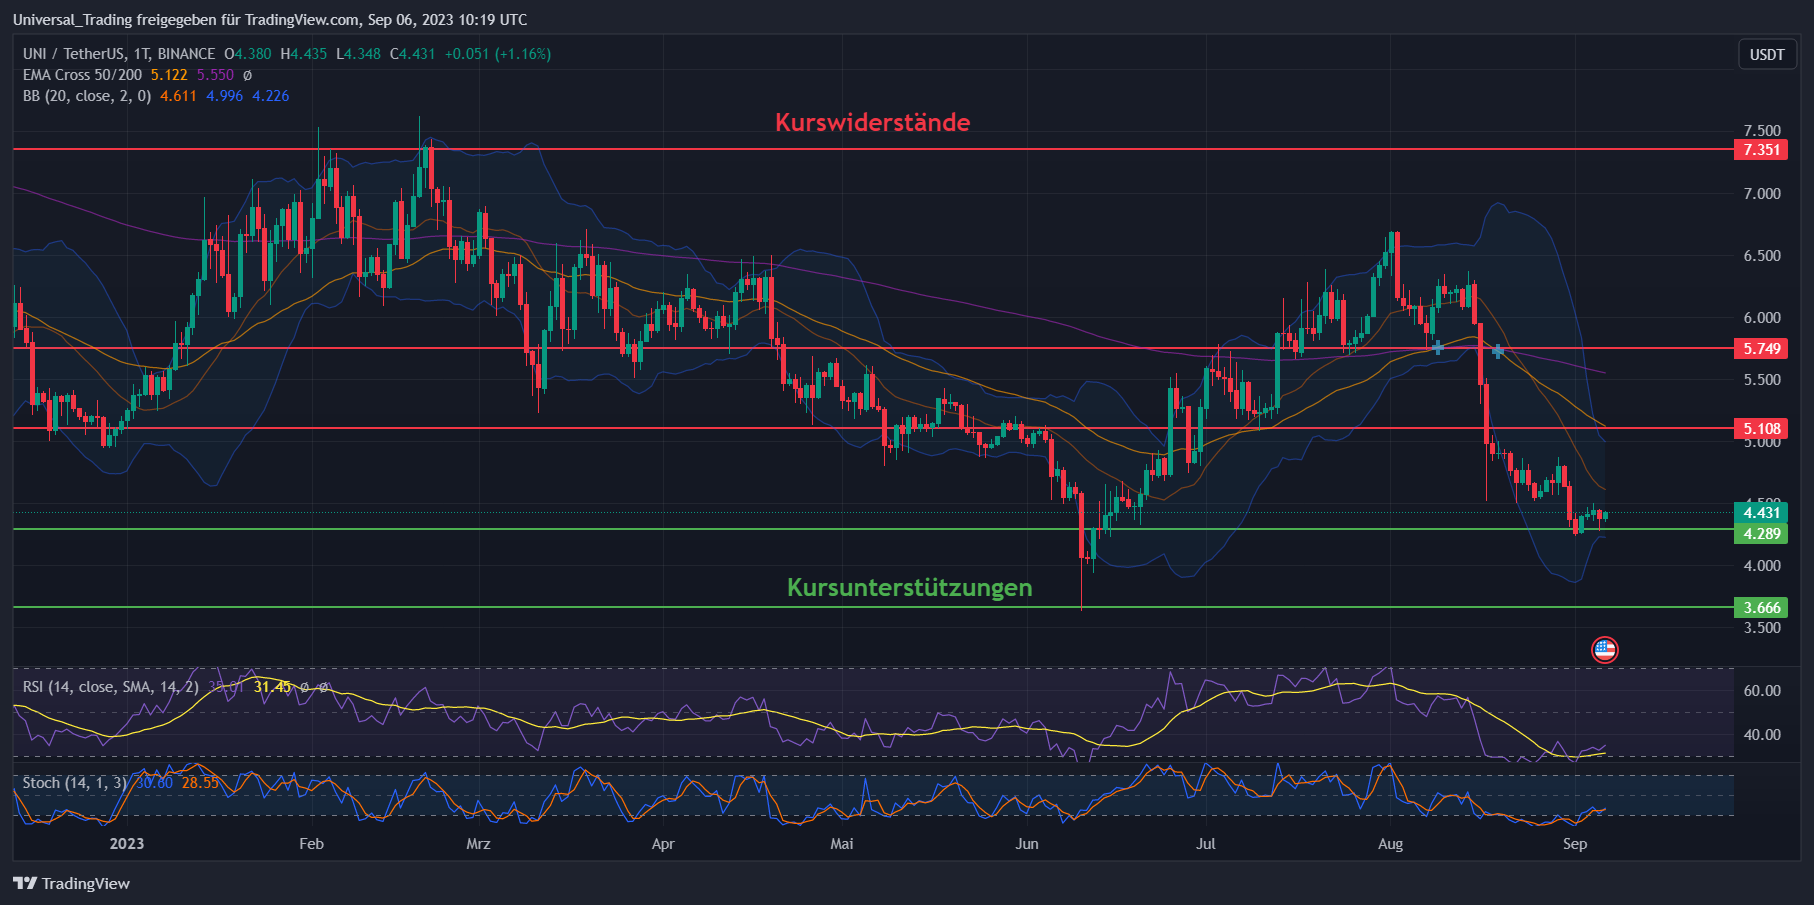1814x905 pixels.
Task: Click the Mai label on time axis
Action: click(842, 844)
